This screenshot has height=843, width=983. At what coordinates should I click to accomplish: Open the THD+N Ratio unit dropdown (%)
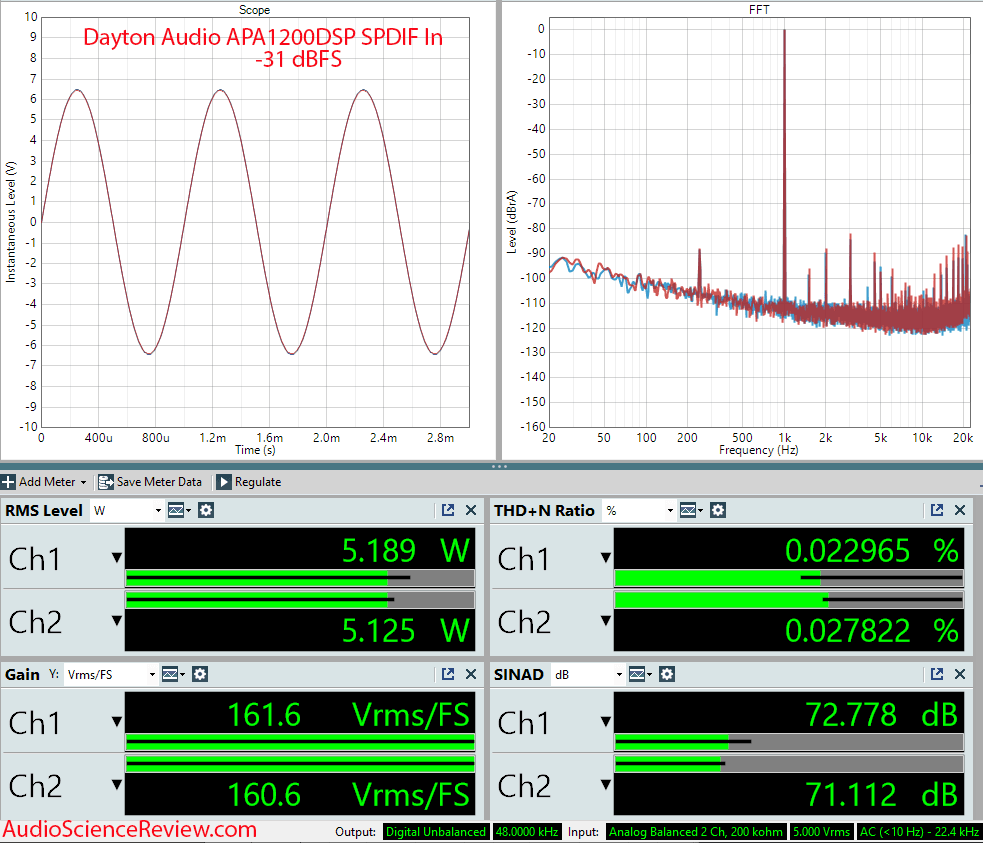pyautogui.click(x=639, y=511)
